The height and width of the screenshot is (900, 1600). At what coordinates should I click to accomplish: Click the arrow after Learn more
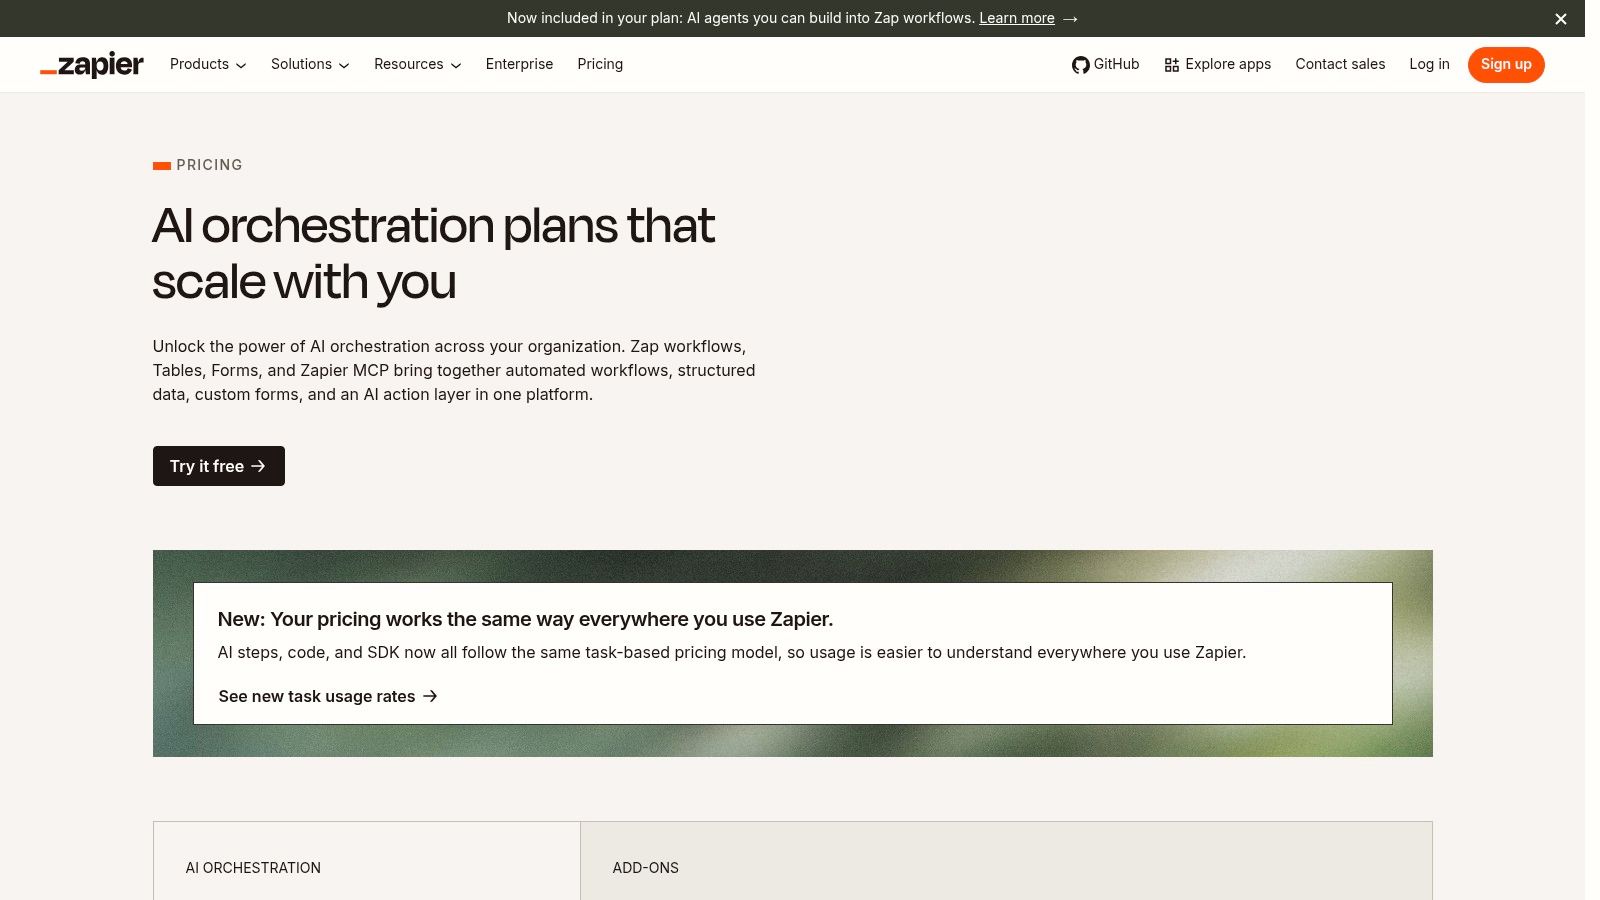tap(1070, 19)
